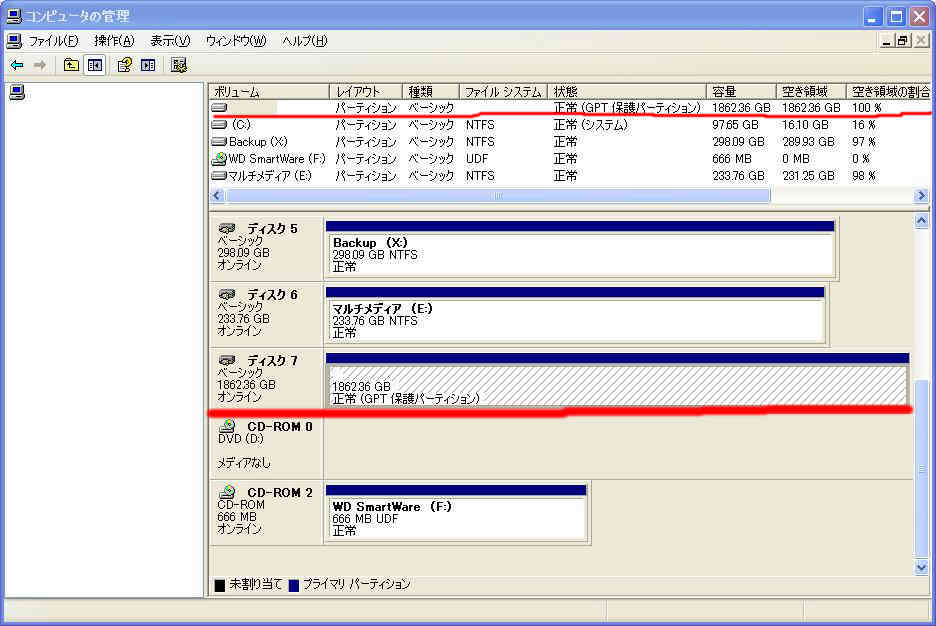The width and height of the screenshot is (936, 626).
Task: Click the vertical scrollbar thumb in disk view
Action: pyautogui.click(x=921, y=468)
